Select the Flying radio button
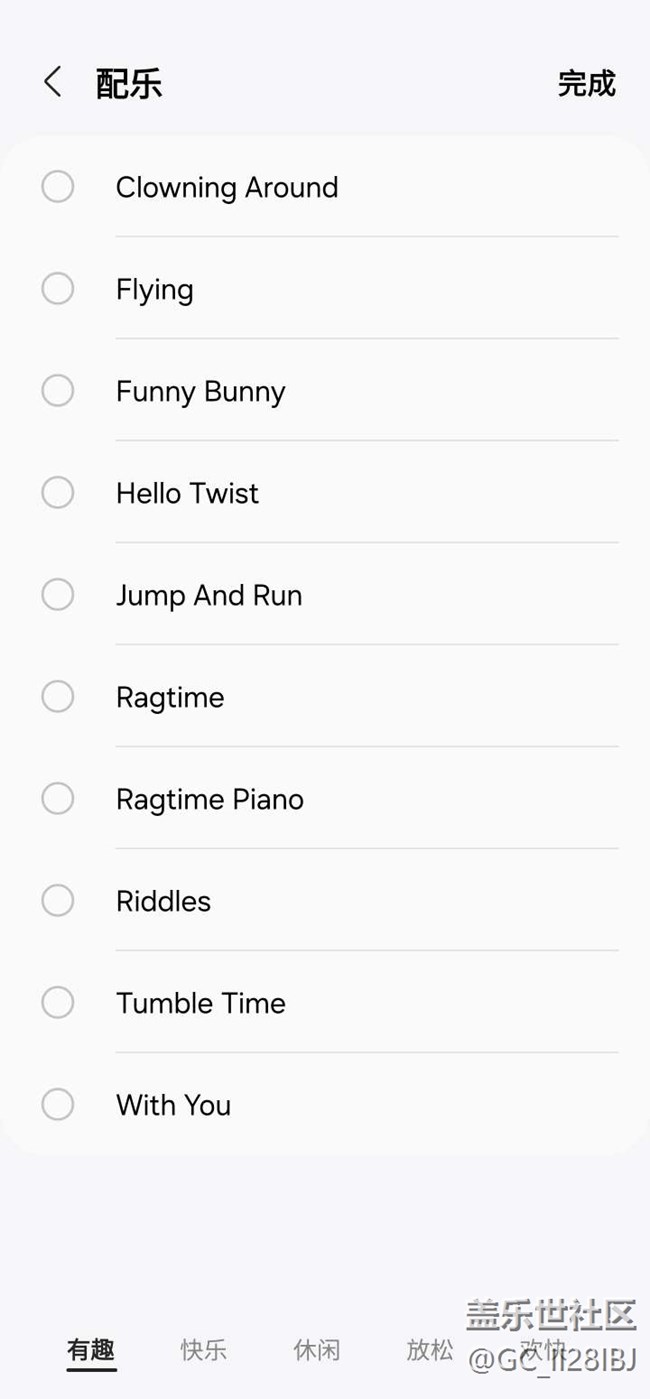Image resolution: width=650 pixels, height=1399 pixels. click(x=58, y=289)
